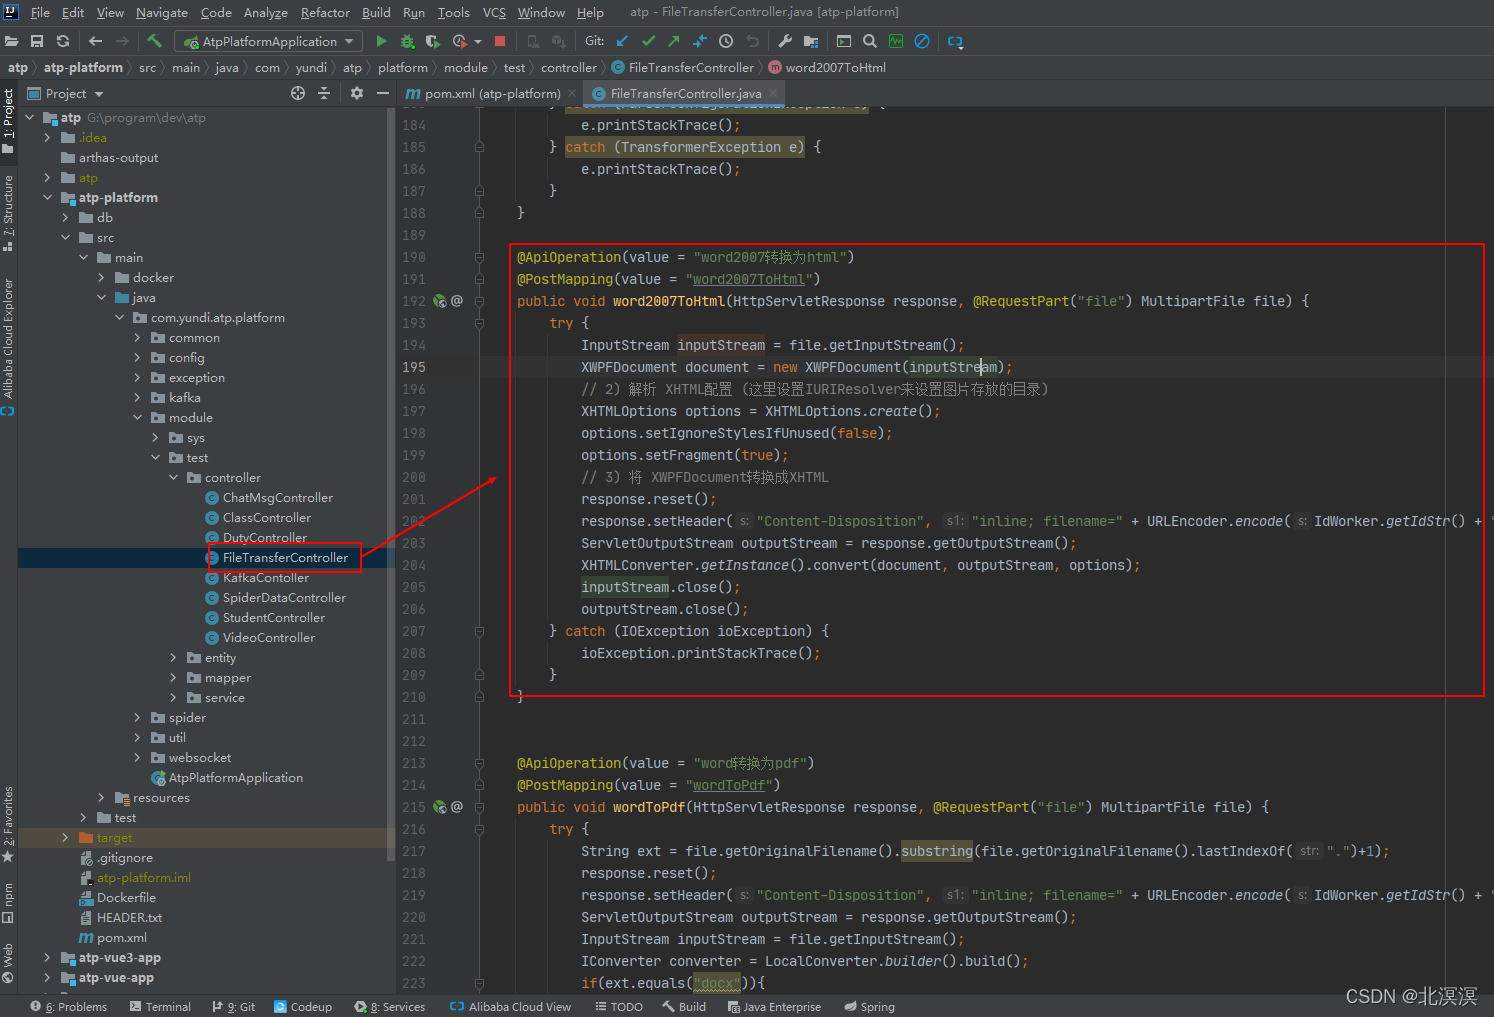Open the Structure side panel tab

coord(8,213)
